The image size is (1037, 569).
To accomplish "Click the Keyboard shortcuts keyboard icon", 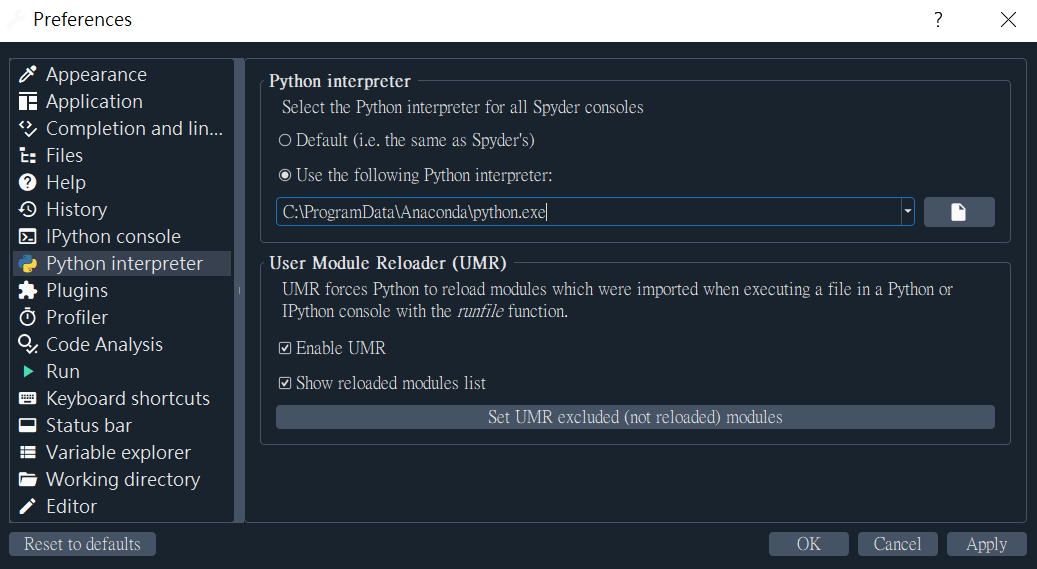I will click(28, 399).
